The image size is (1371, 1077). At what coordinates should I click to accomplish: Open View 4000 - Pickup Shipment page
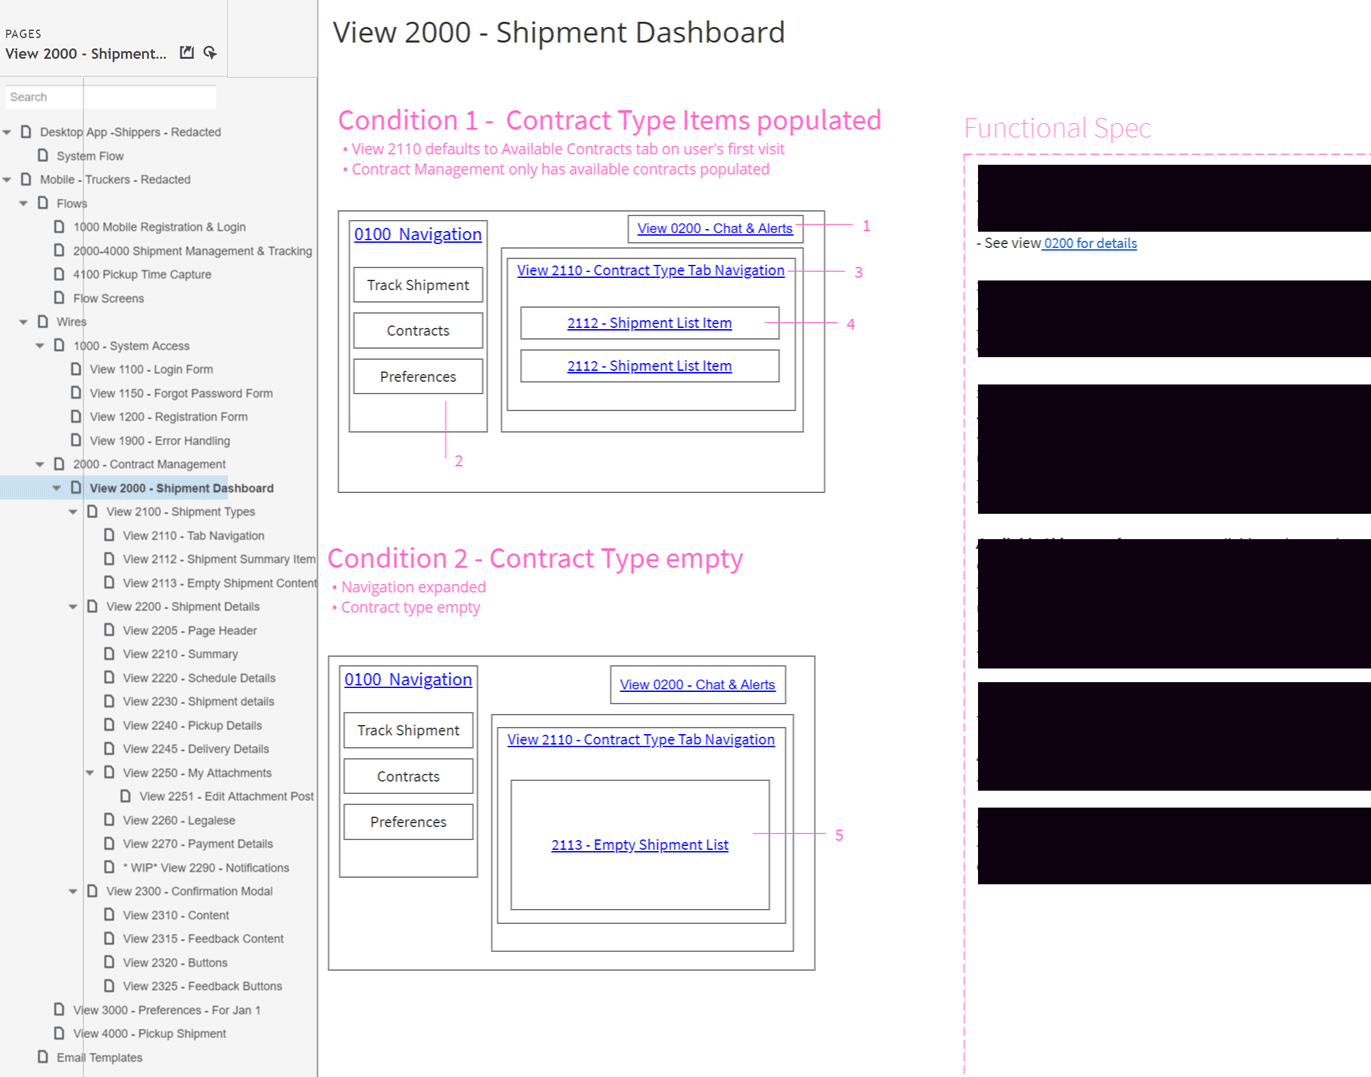(149, 1034)
